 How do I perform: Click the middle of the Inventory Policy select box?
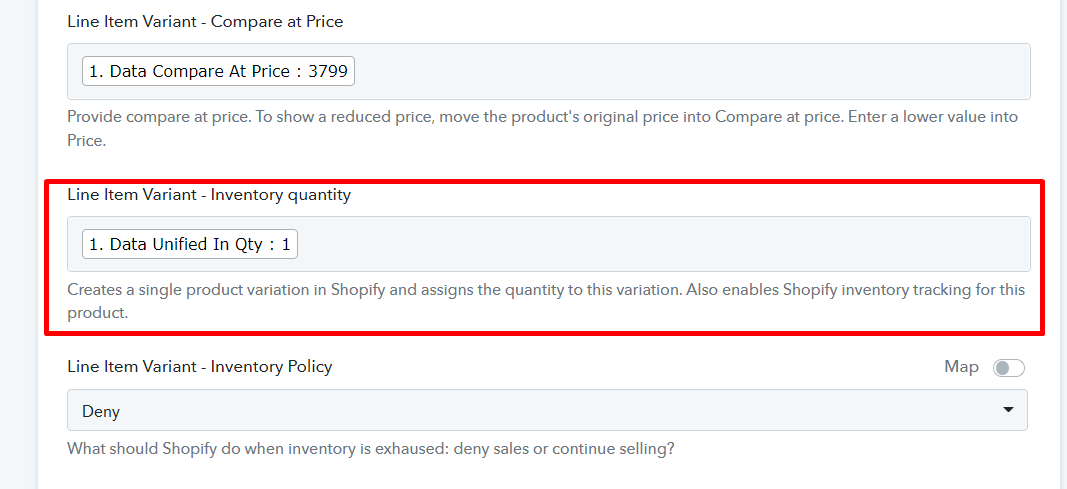[547, 410]
